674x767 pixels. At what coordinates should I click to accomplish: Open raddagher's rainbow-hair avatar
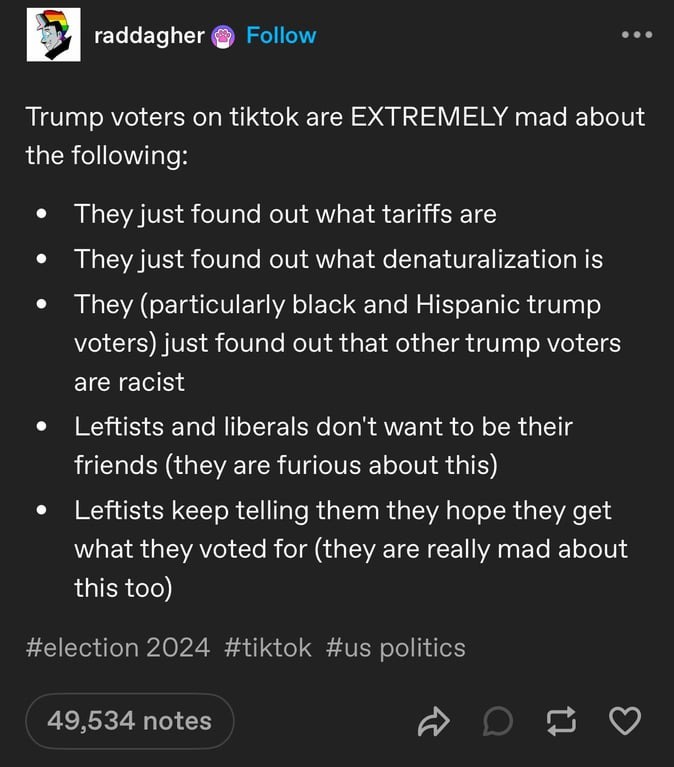tap(53, 35)
